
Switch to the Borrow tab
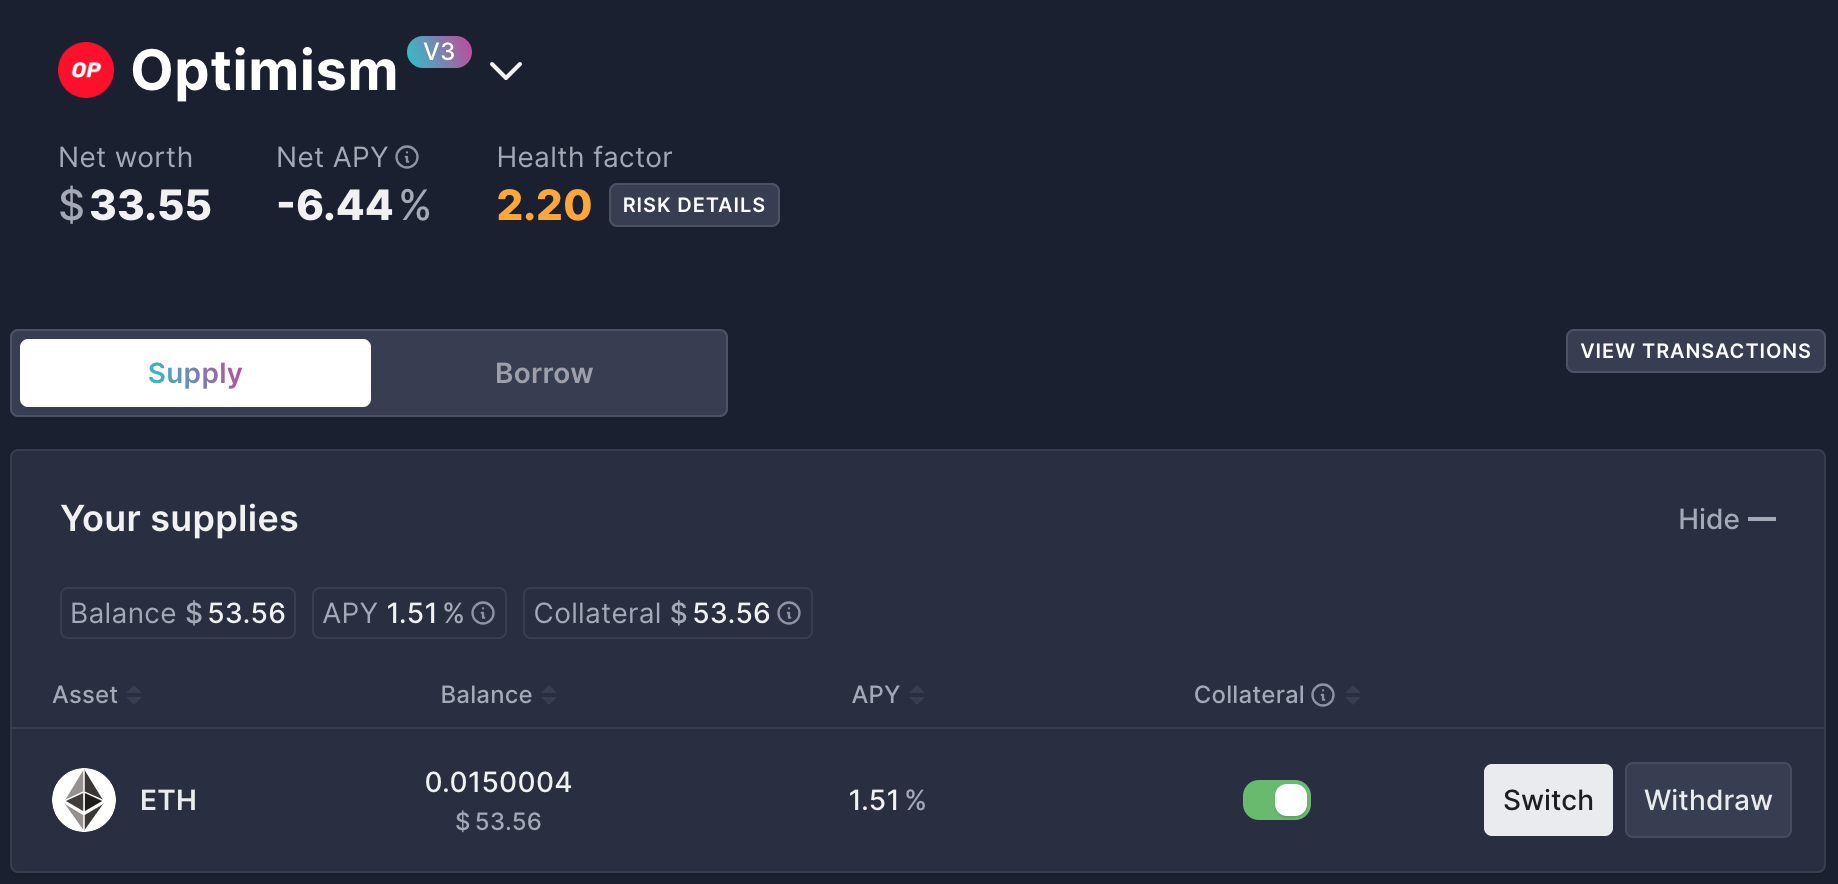pos(544,373)
